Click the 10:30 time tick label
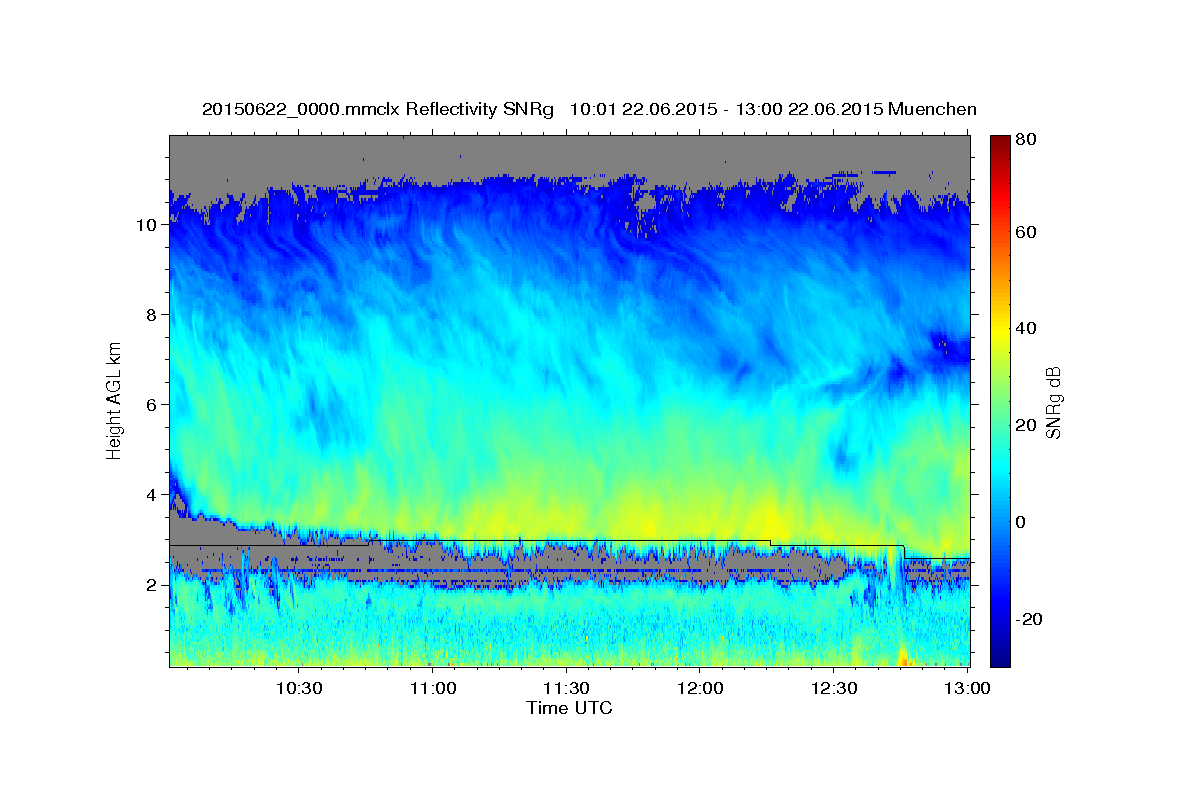This screenshot has height=800, width=1200. tap(299, 689)
